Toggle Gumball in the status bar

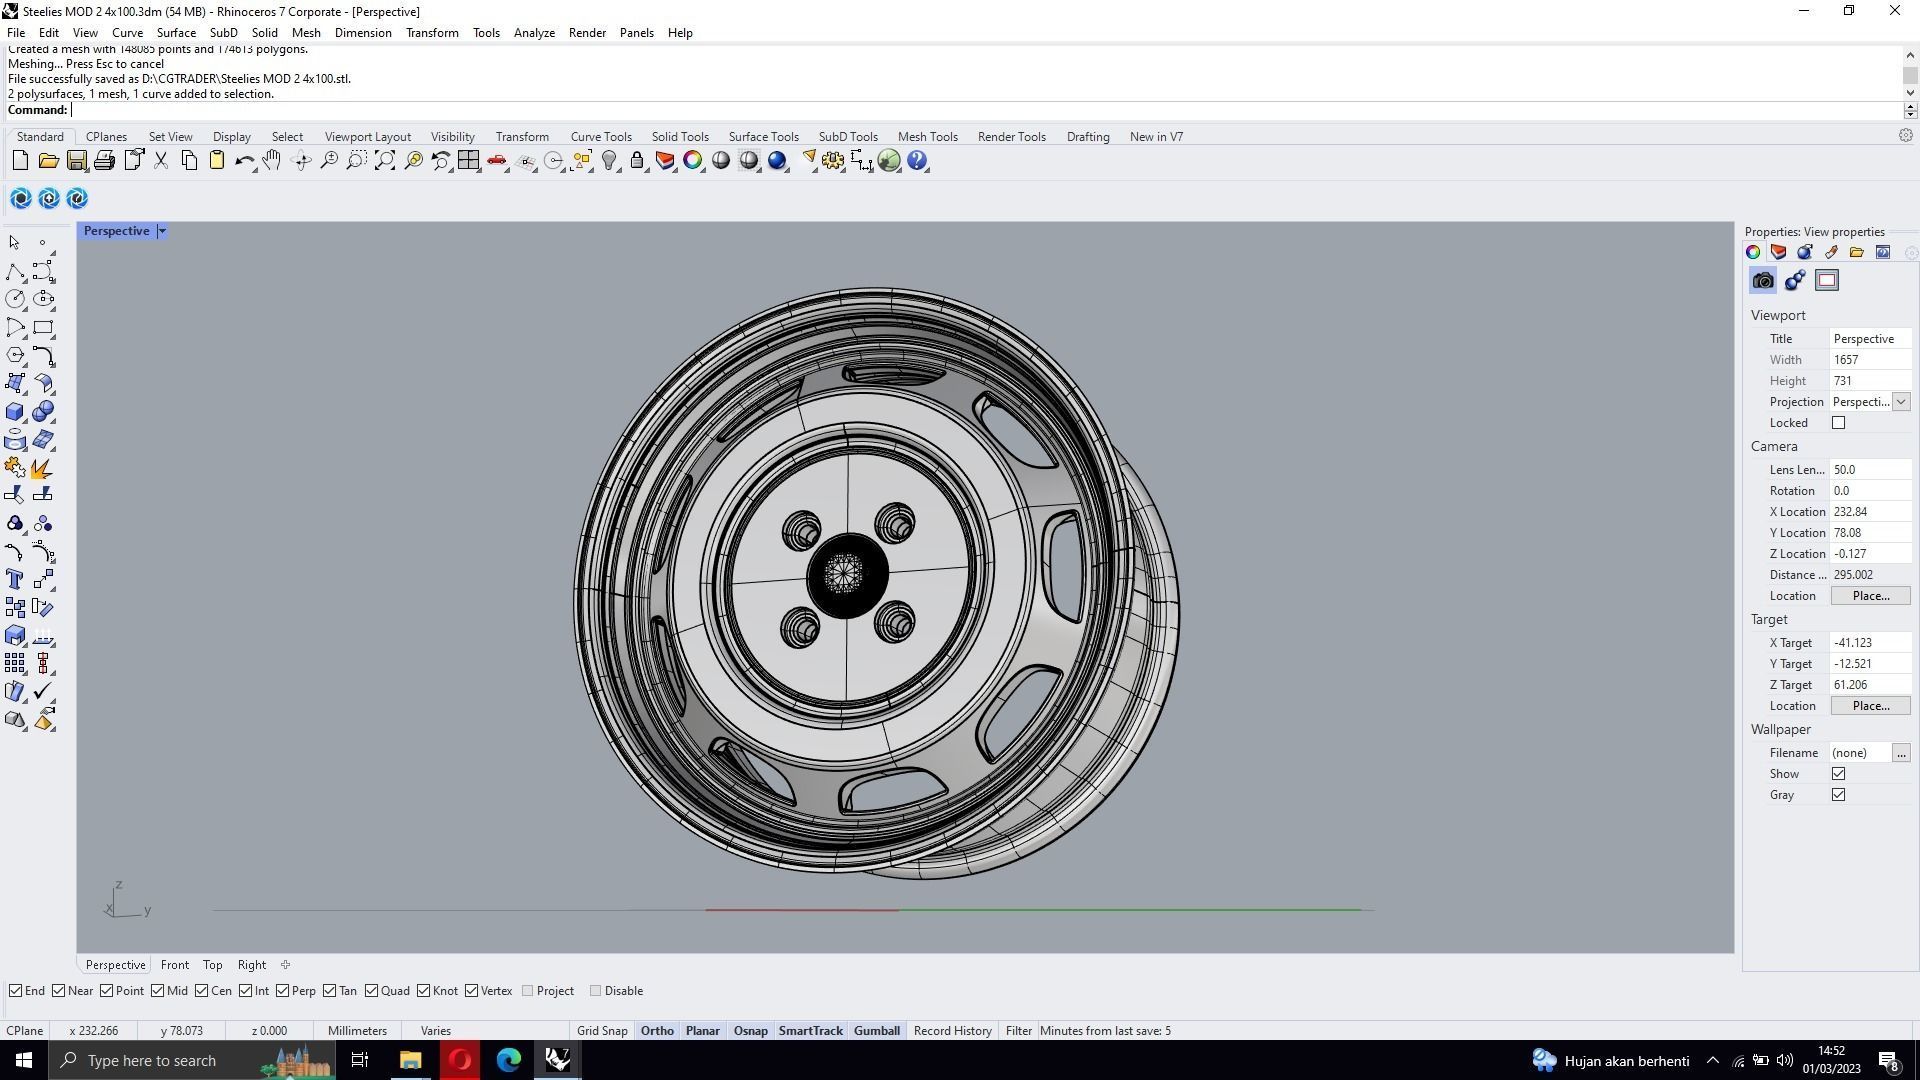coord(876,1031)
